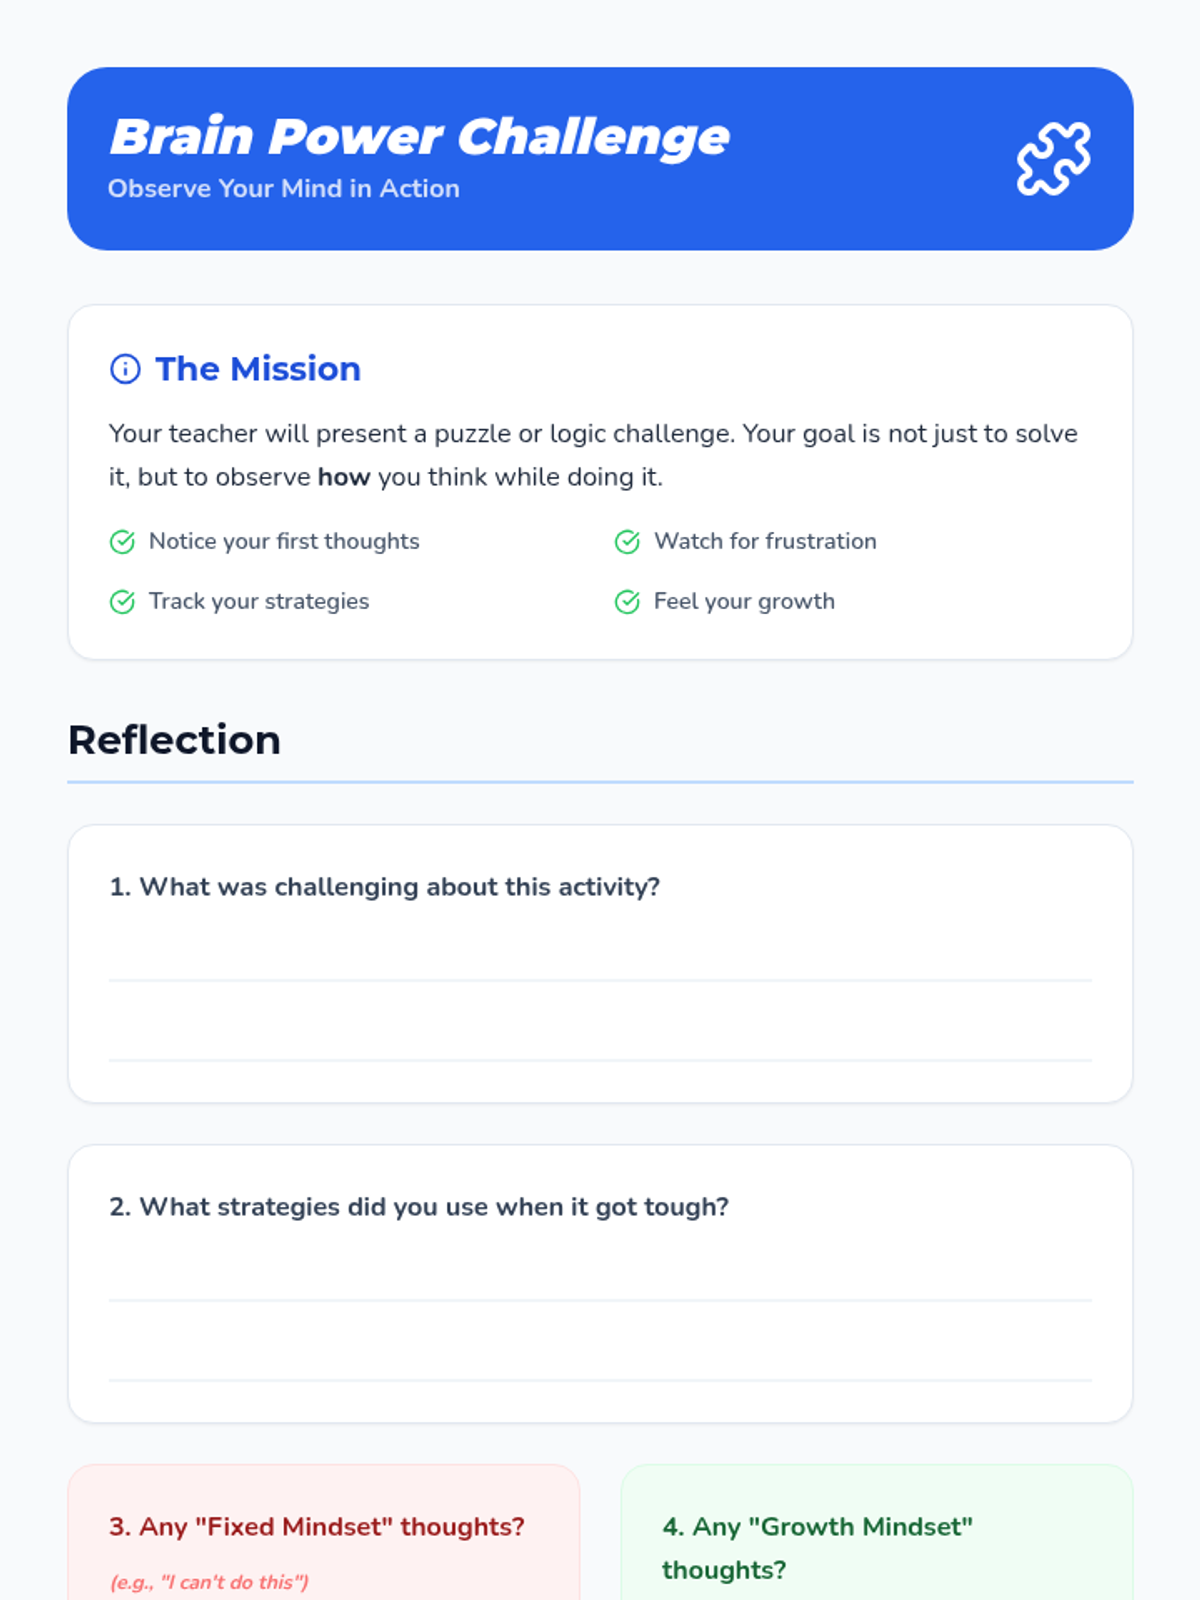The width and height of the screenshot is (1200, 1600).
Task: Click the info icon beside The Mission
Action: tap(125, 369)
